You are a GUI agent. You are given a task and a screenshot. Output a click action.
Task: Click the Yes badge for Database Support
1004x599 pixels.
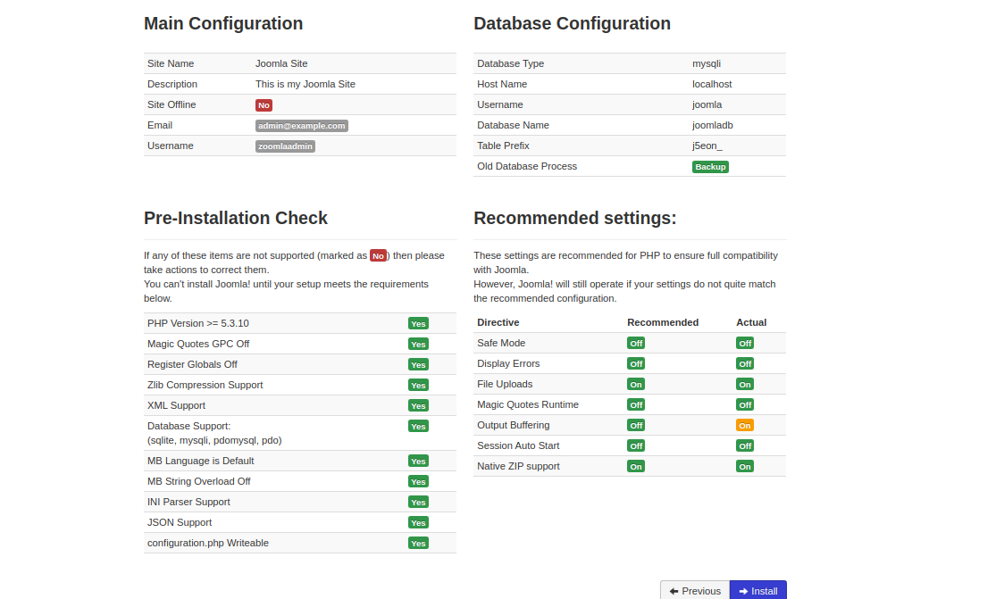(x=418, y=426)
